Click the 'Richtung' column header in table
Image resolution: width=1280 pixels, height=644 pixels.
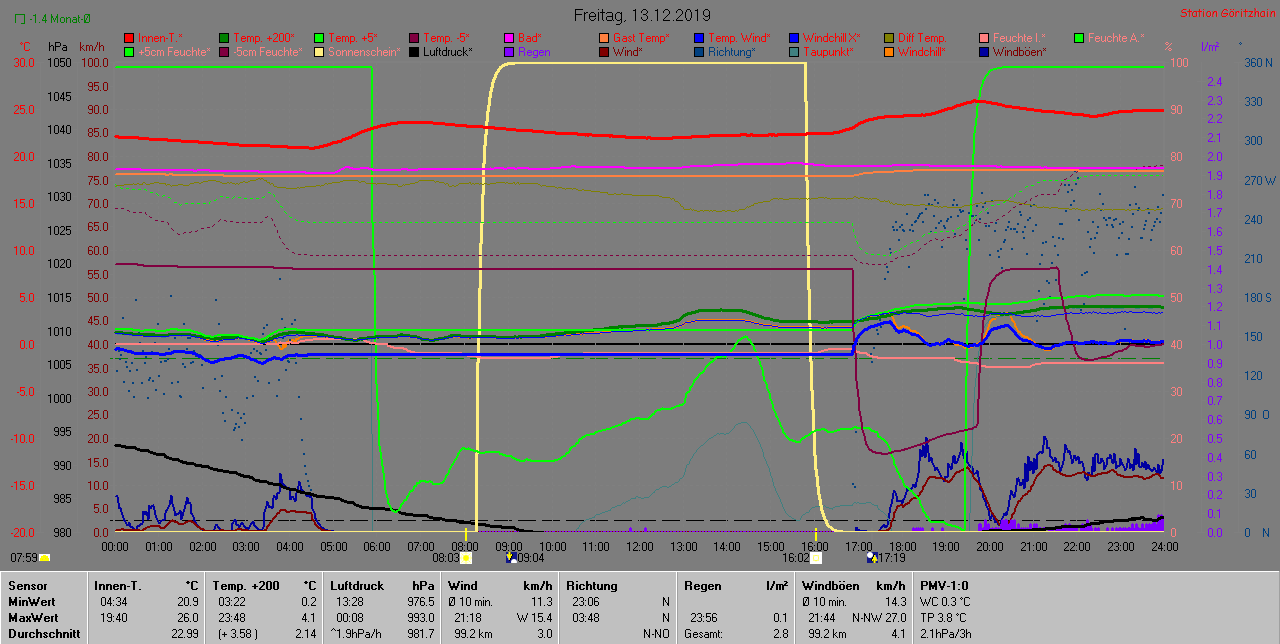(x=592, y=586)
